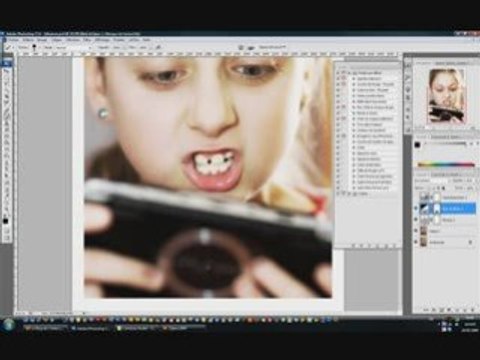The image size is (480, 360).
Task: Select thumbnail of layer above Background
Action: (424, 231)
